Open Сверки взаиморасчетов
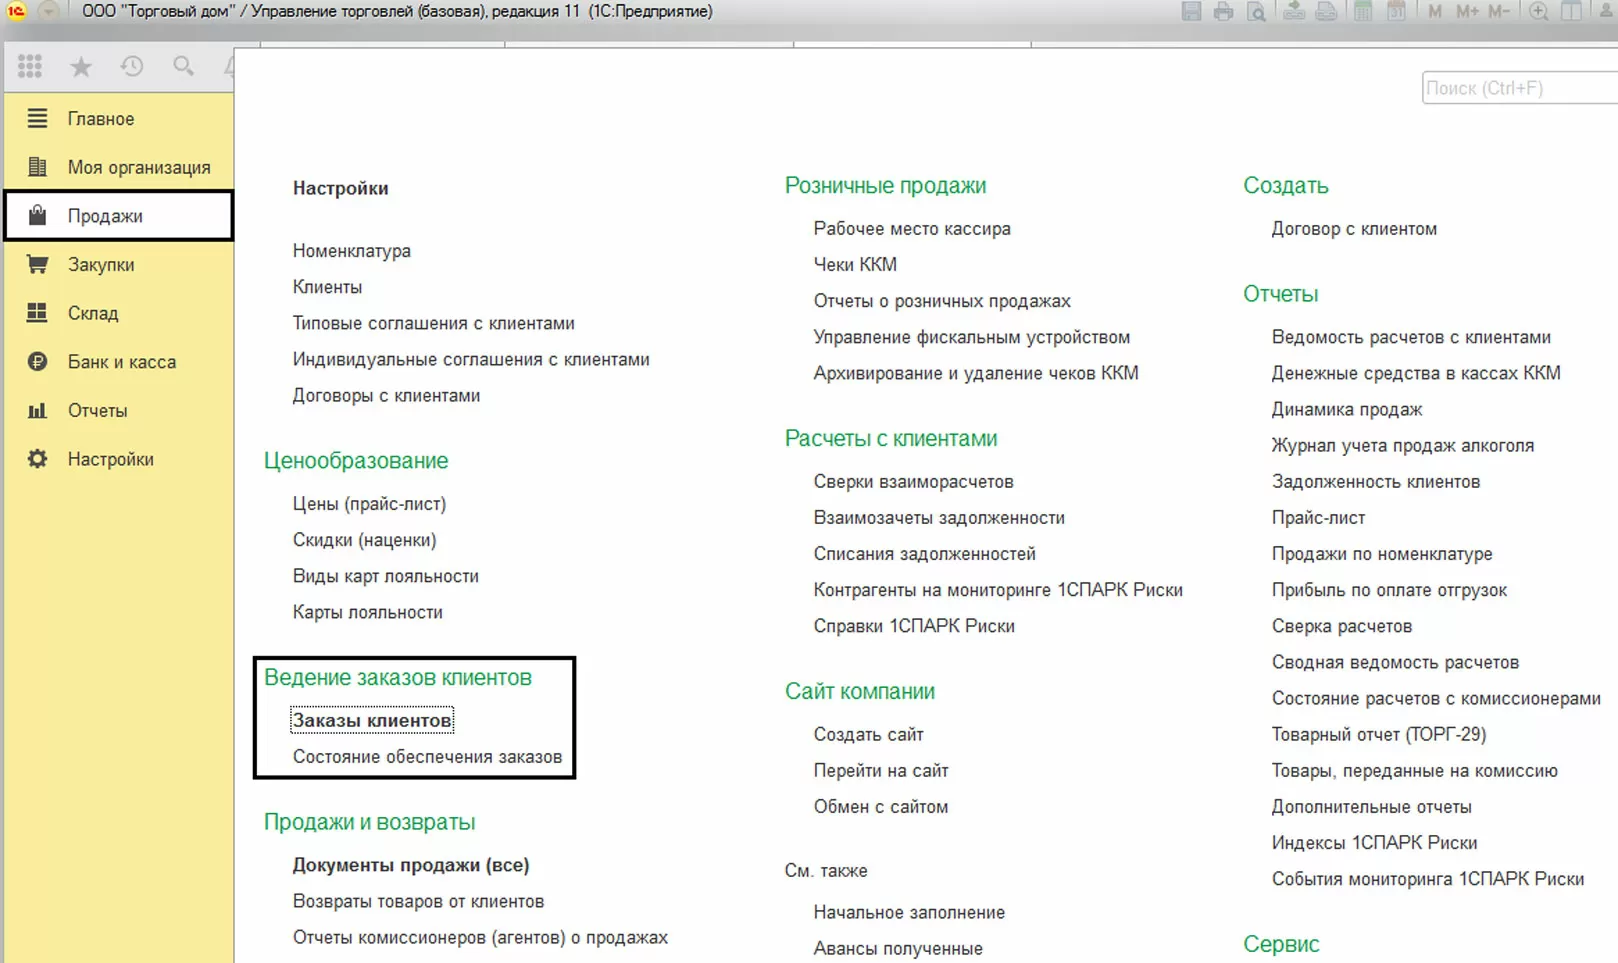The height and width of the screenshot is (963, 1618). click(913, 481)
